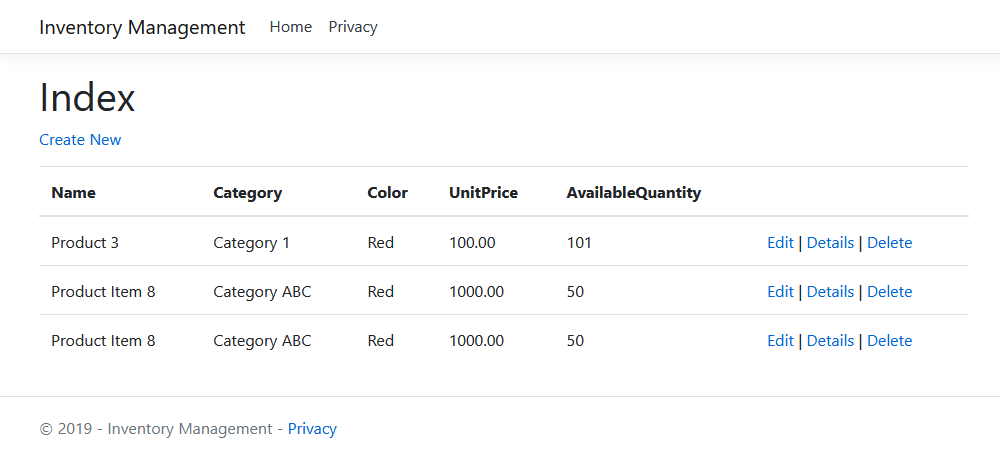Screen dimensions: 1000x453
Task: Edit the bottom row Product Item 8
Action: click(780, 341)
